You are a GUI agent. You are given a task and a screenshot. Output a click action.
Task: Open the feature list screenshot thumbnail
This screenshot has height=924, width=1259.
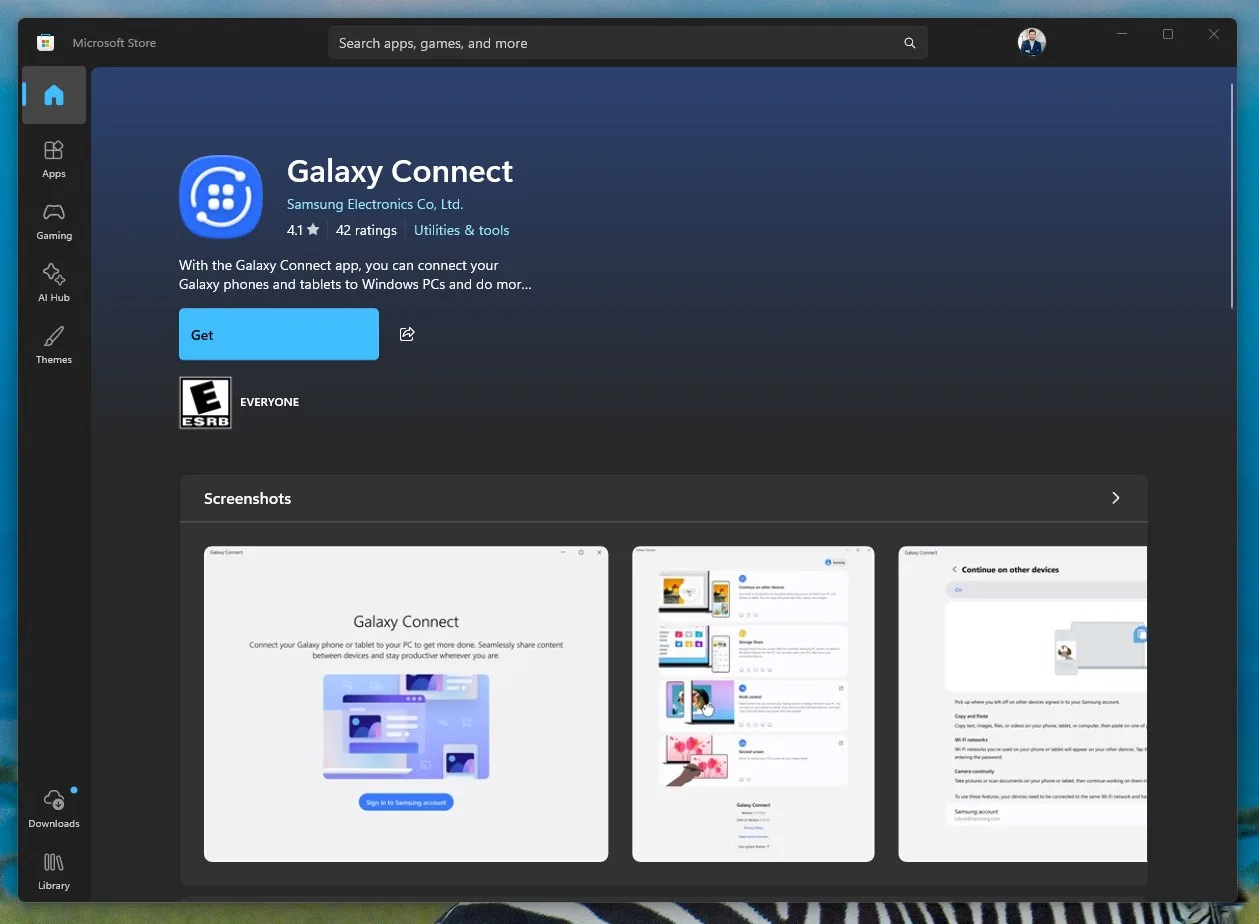click(753, 704)
